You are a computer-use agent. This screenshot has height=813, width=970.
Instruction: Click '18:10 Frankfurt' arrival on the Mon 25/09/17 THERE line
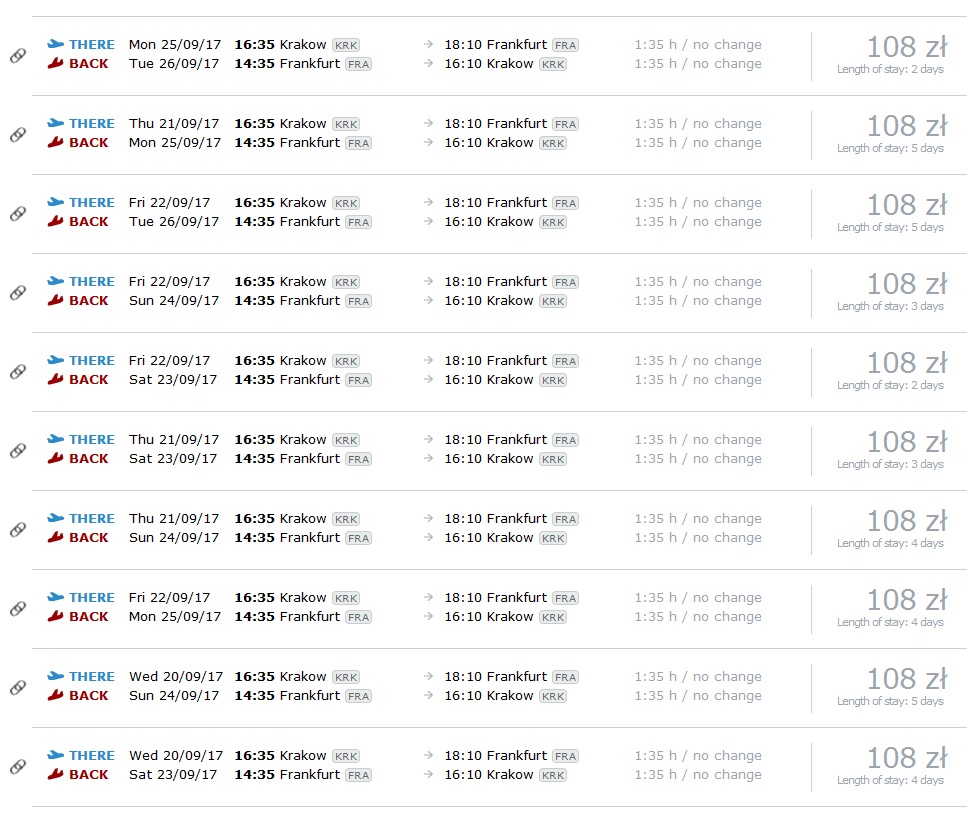tap(496, 45)
